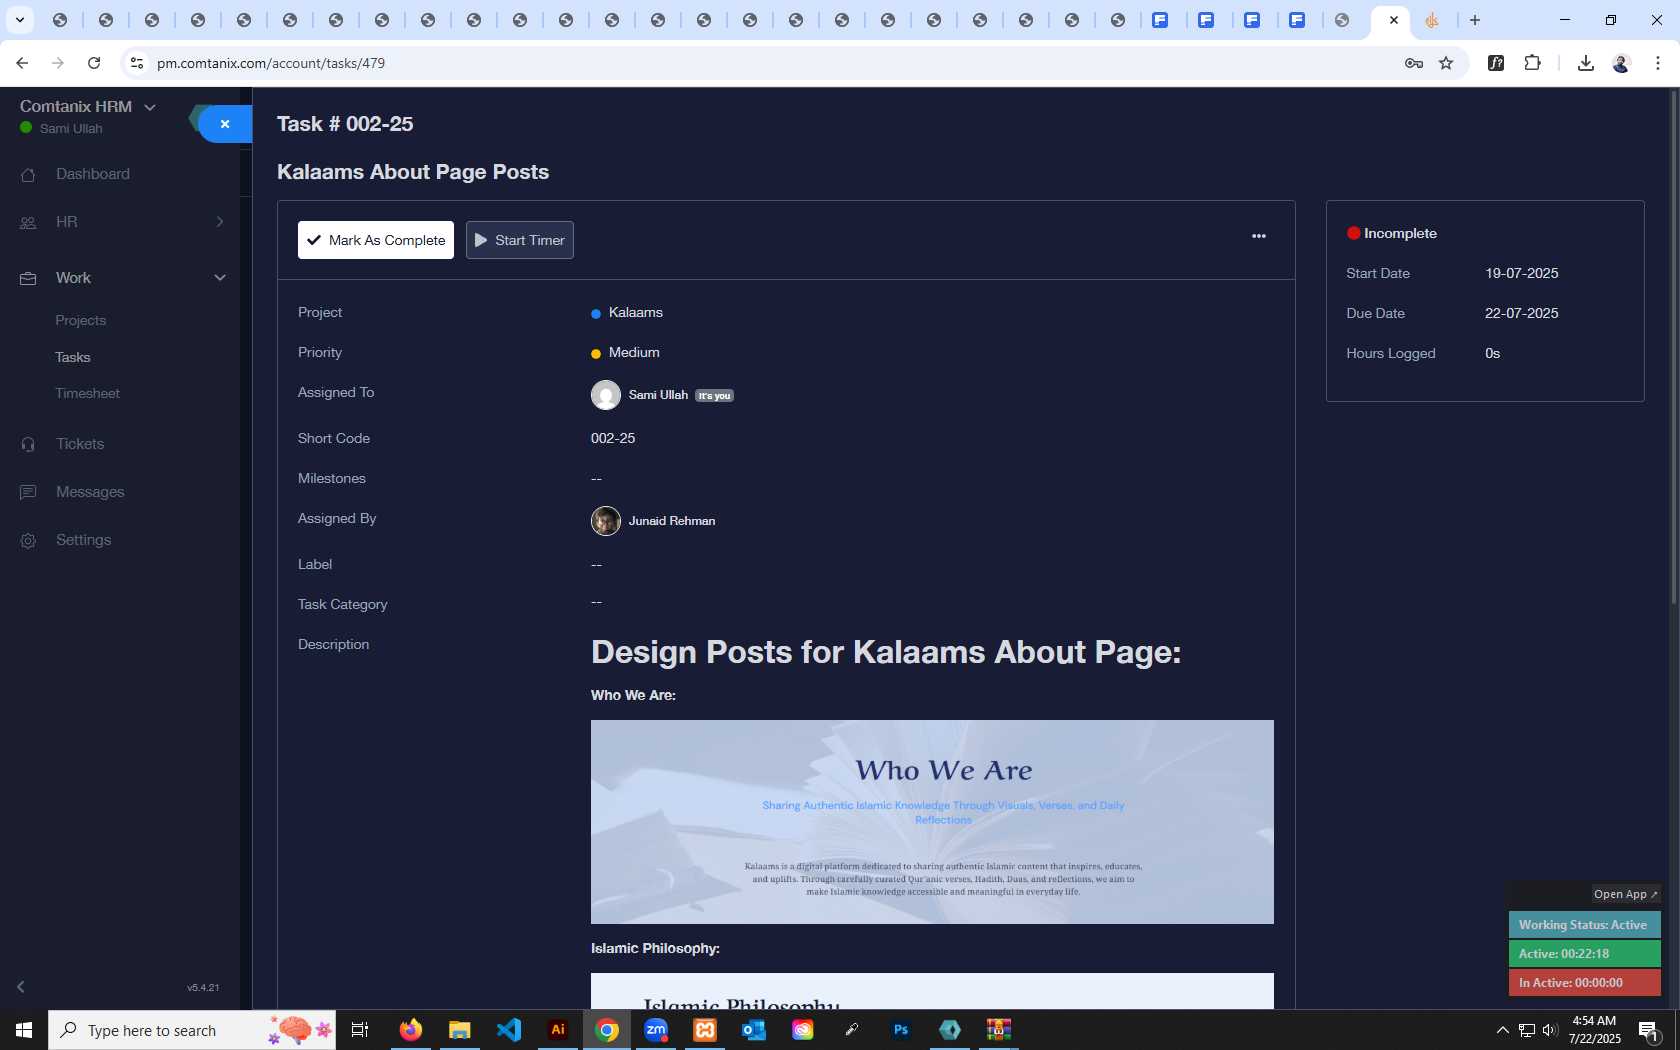Click the In Active timer bar
Screen dimensions: 1680x1050
(x=1584, y=983)
